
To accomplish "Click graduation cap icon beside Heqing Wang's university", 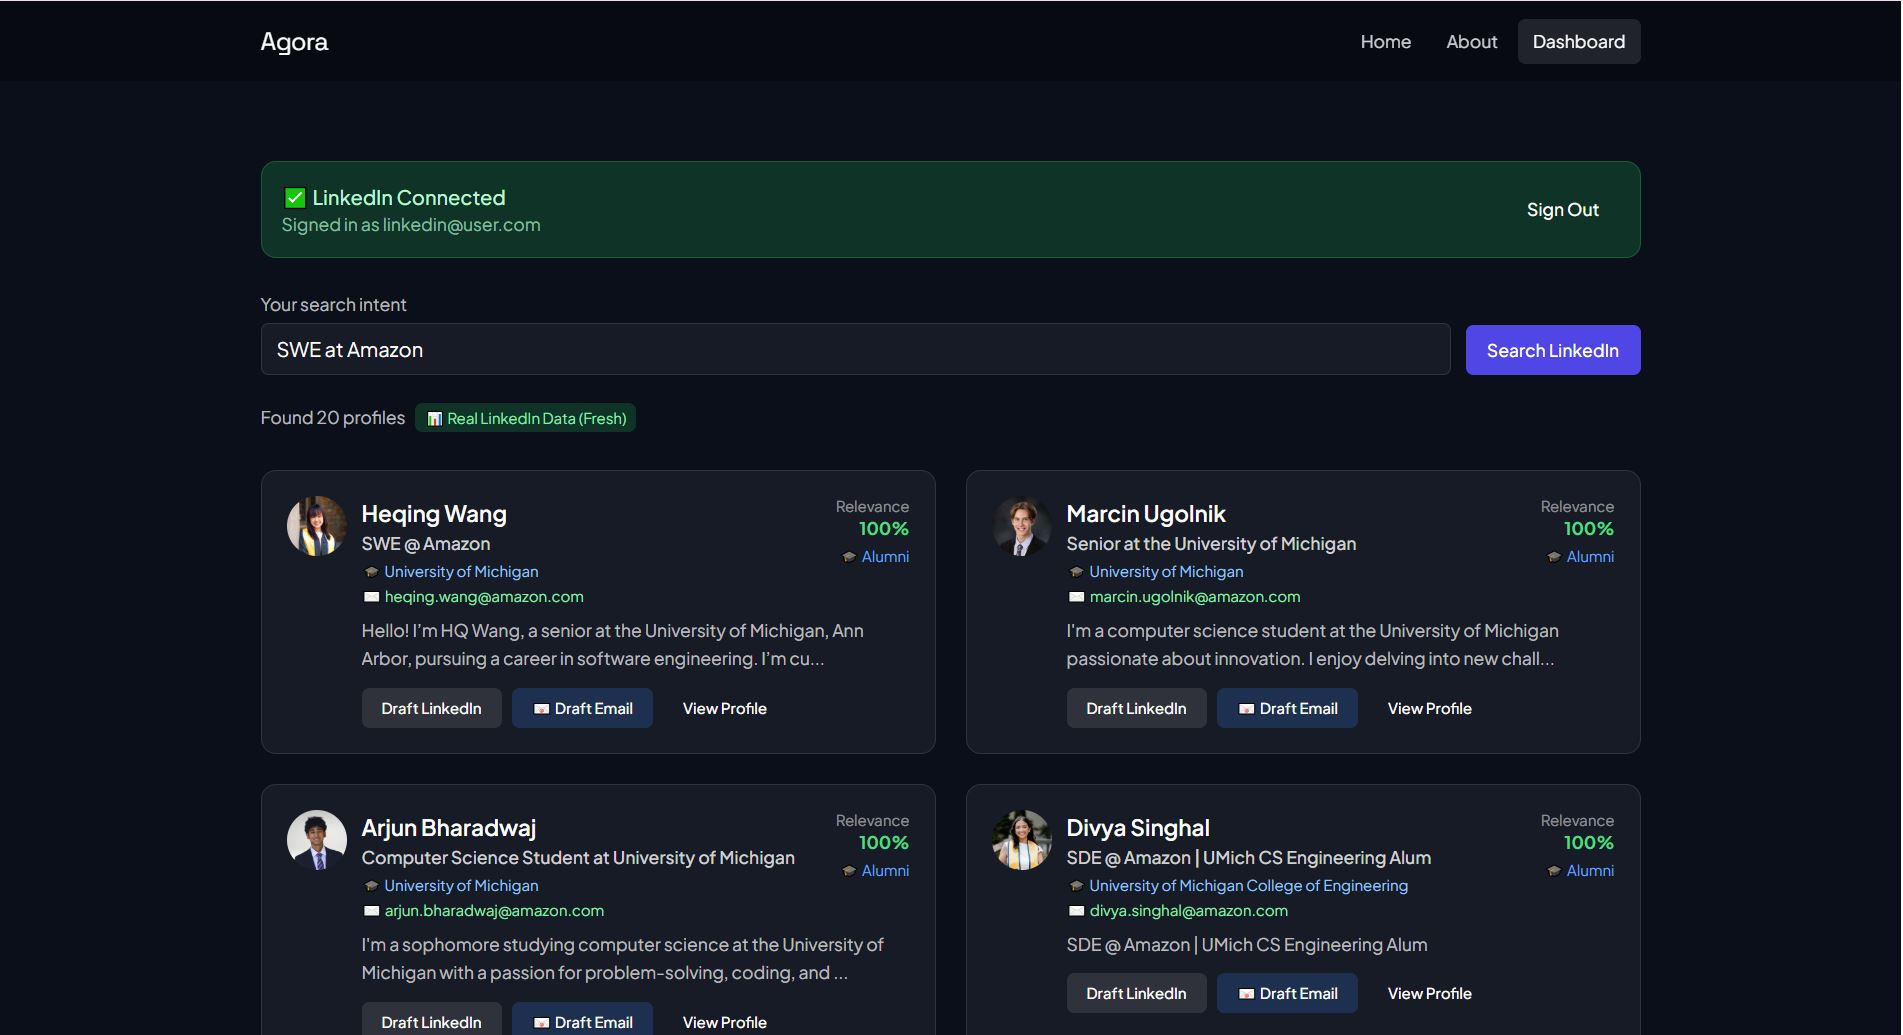I will click(x=371, y=572).
